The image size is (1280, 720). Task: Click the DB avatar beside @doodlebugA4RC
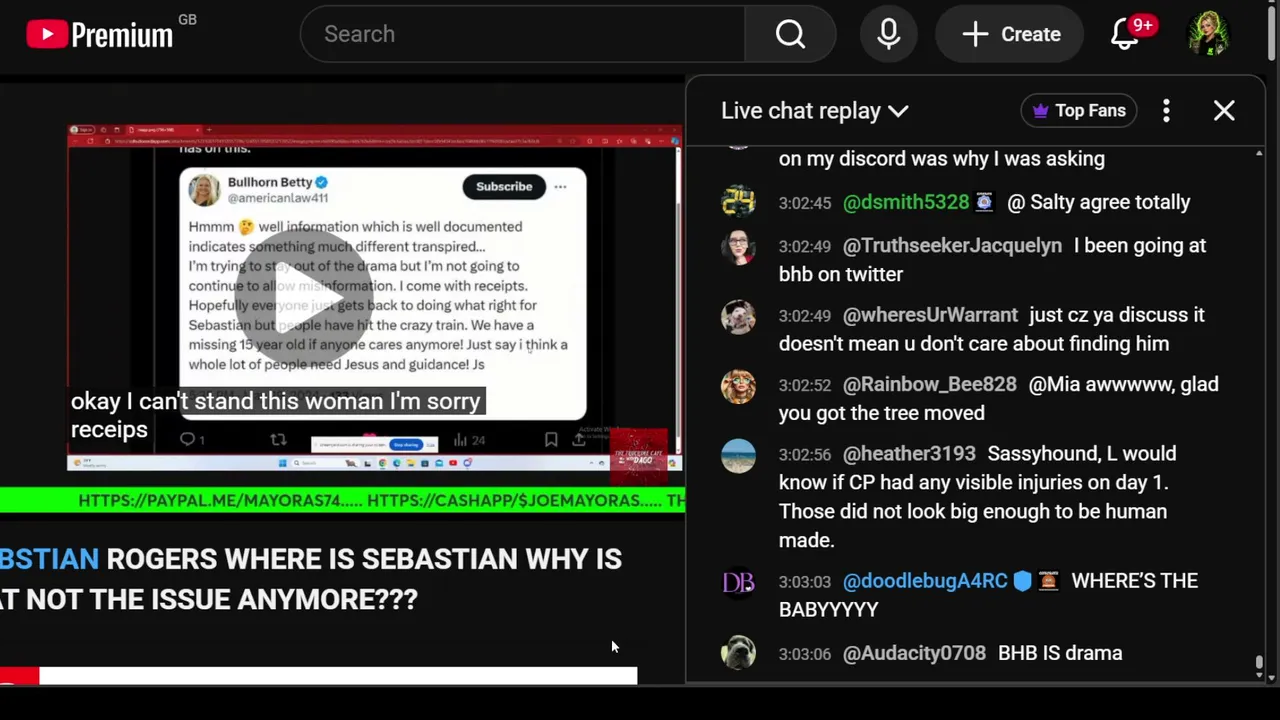pos(738,582)
